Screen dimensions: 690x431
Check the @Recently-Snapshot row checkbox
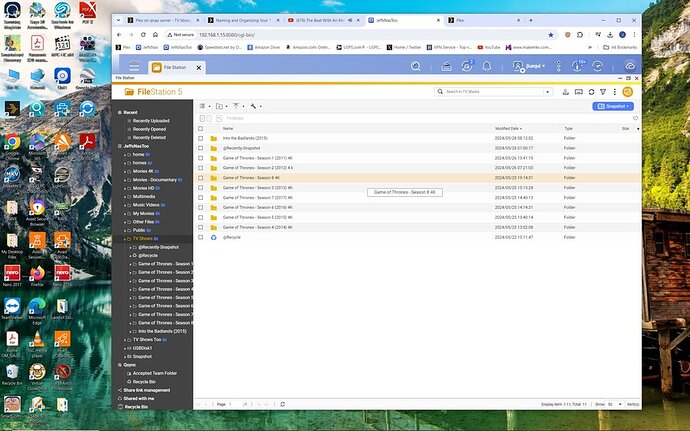pyautogui.click(x=200, y=148)
